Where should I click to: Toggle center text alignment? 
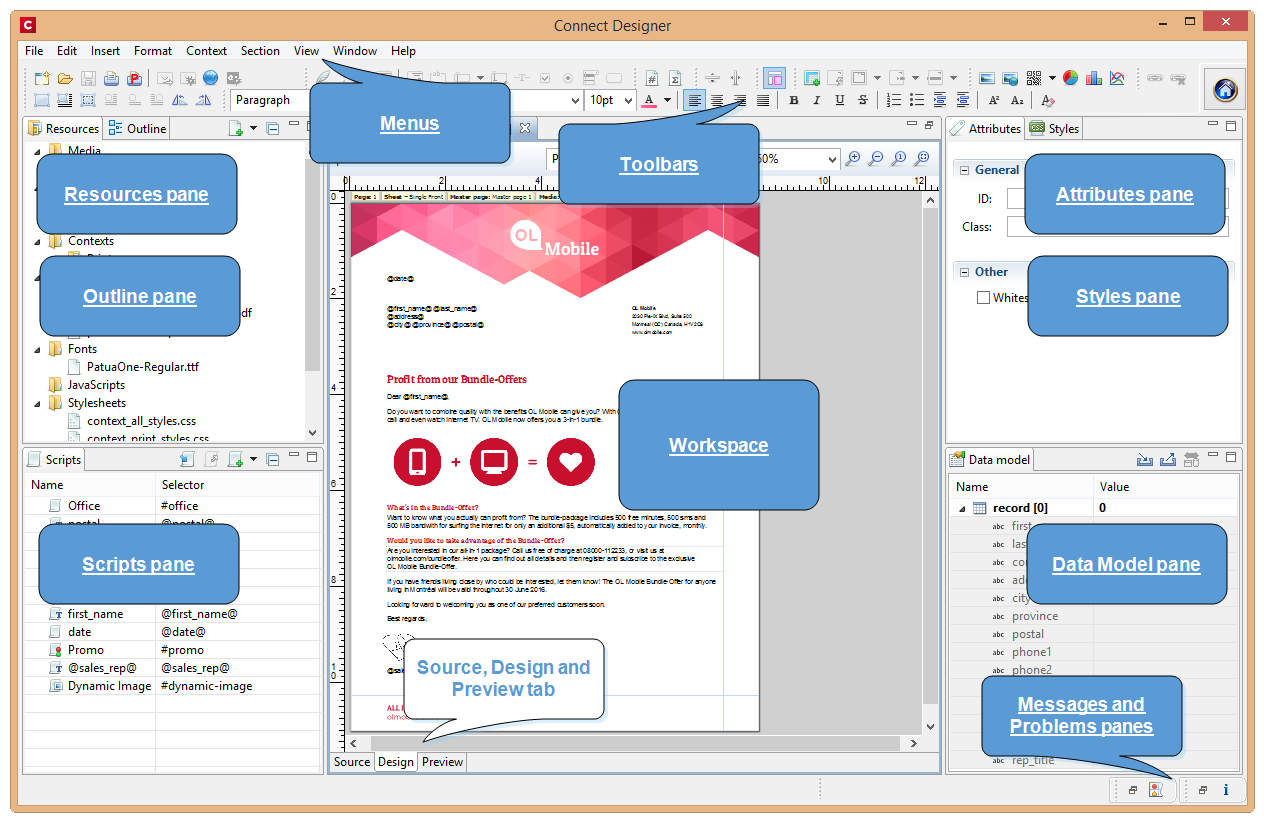click(x=717, y=100)
